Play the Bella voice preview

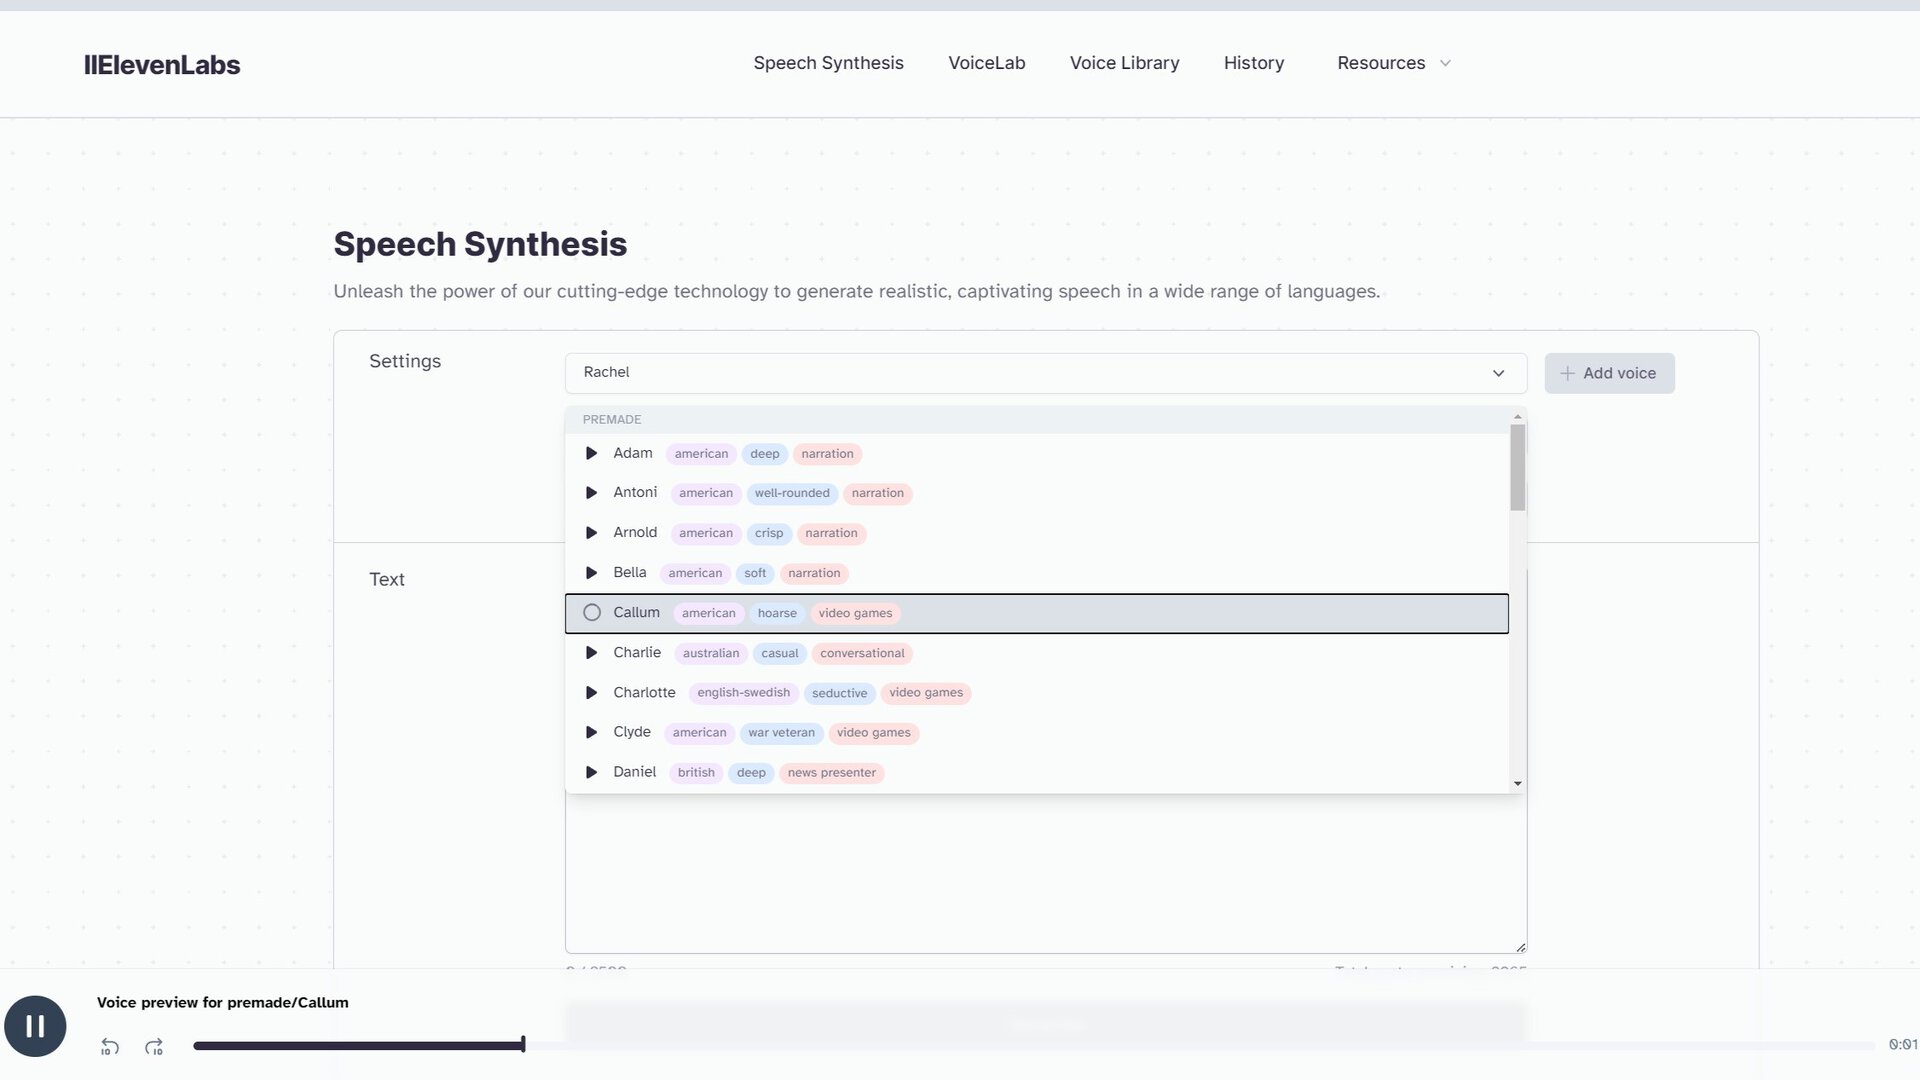coord(591,573)
